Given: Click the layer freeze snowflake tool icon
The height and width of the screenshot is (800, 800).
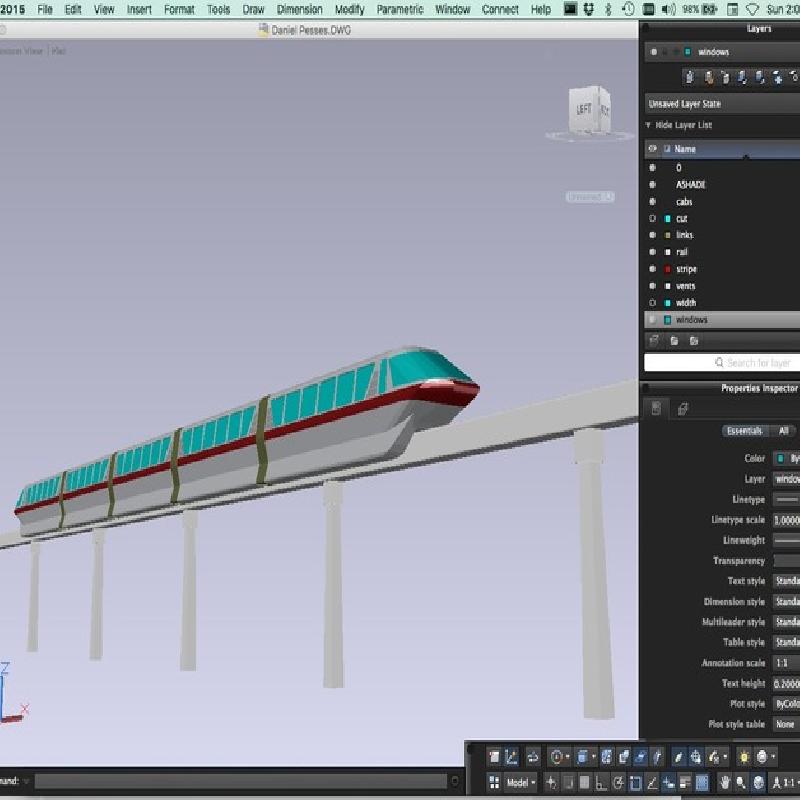Looking at the screenshot, I should point(777,77).
